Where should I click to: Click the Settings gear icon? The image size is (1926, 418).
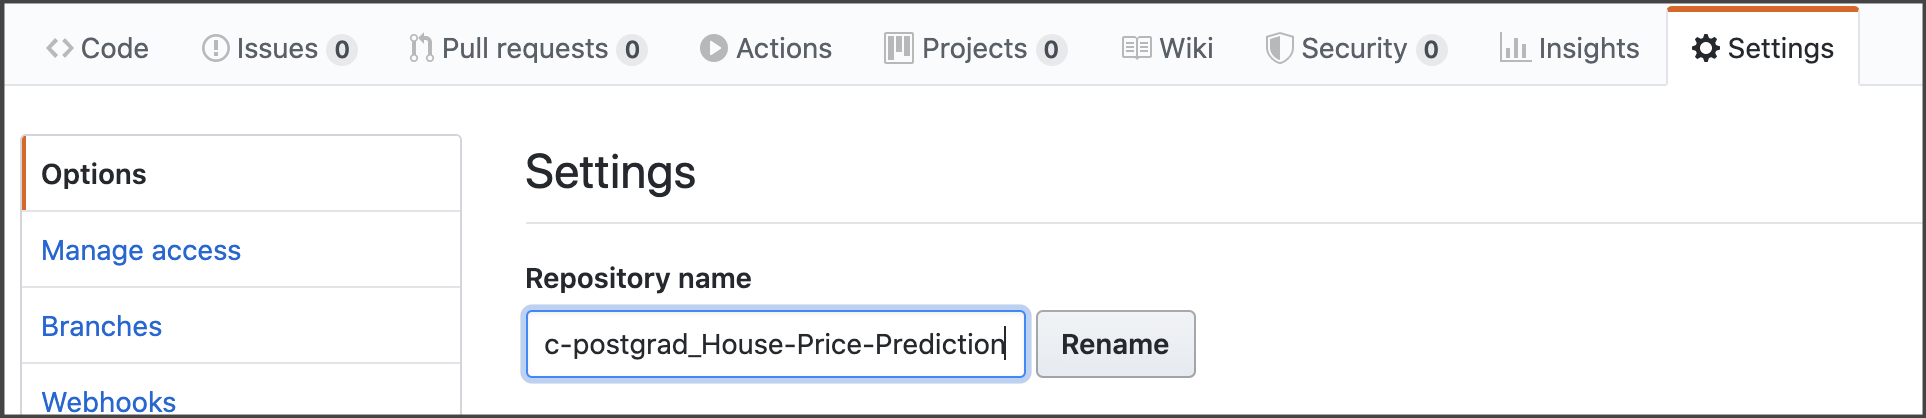click(1705, 48)
